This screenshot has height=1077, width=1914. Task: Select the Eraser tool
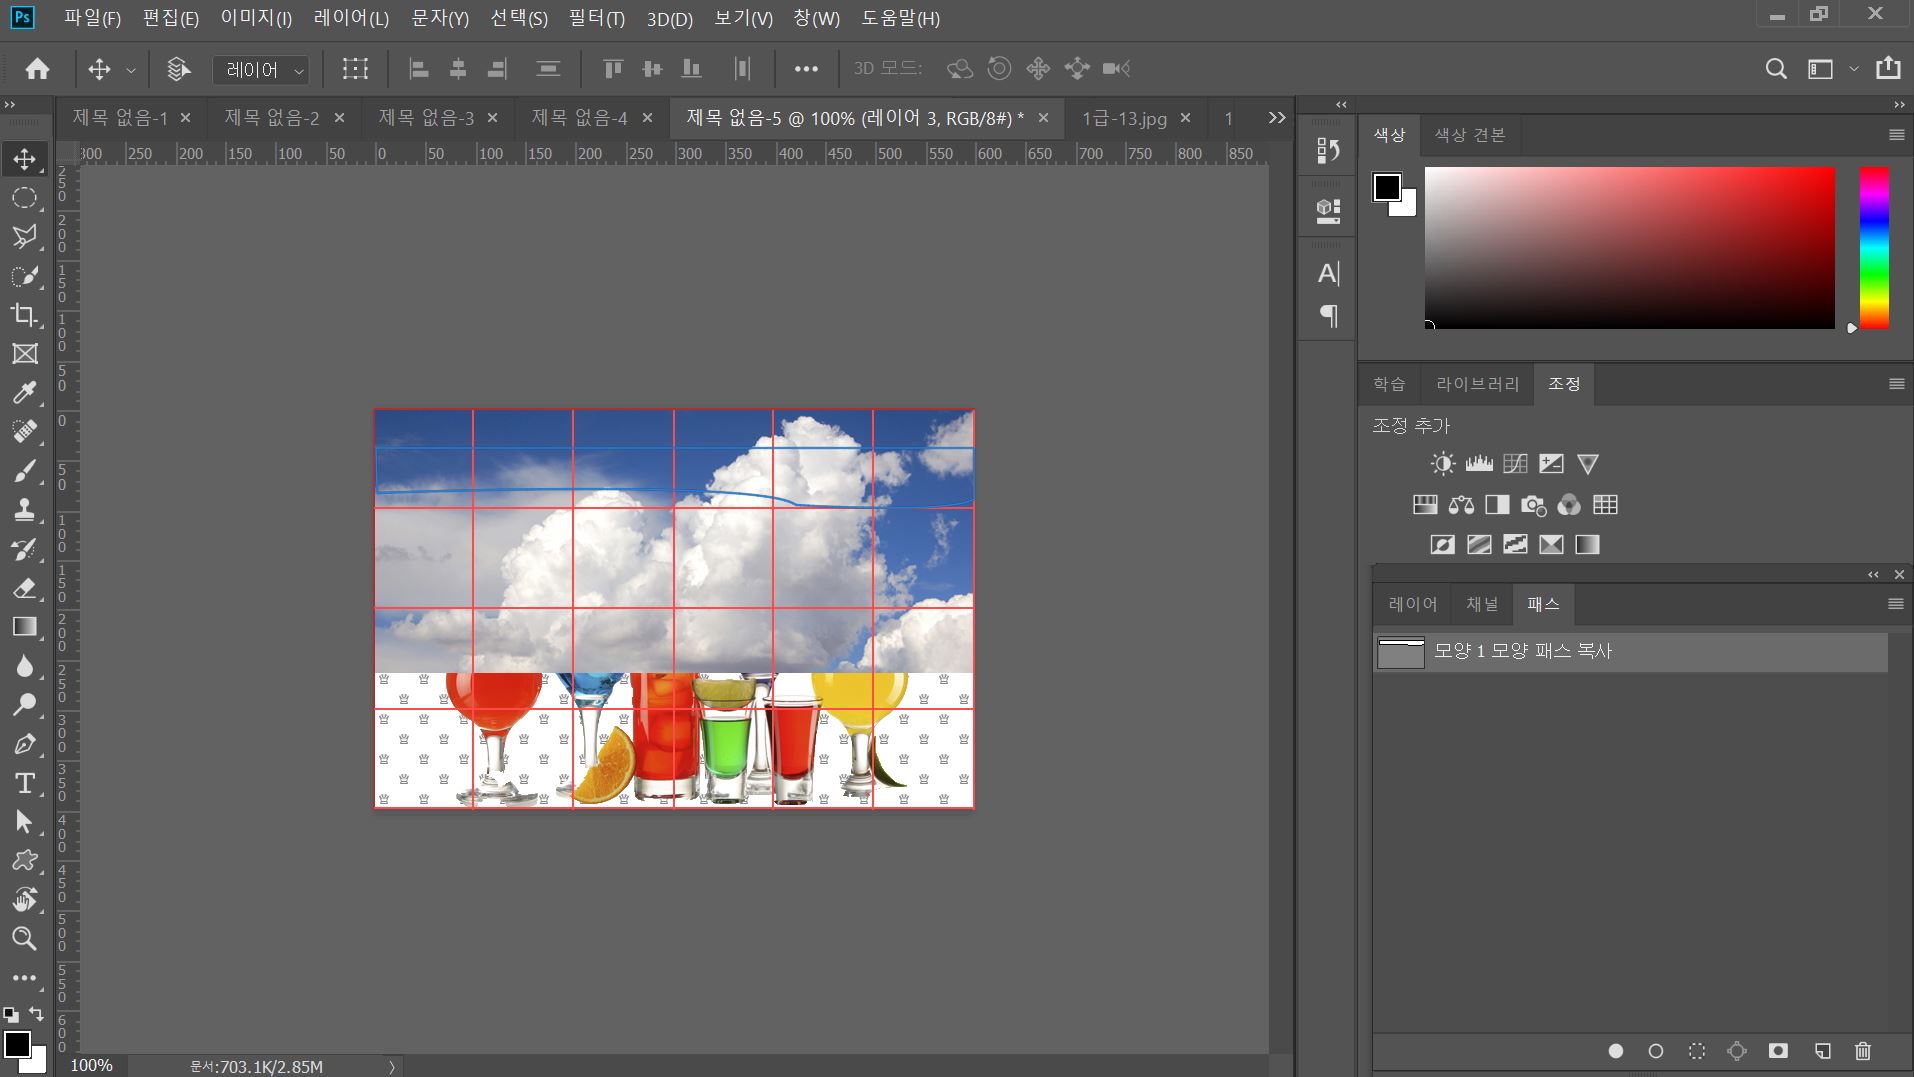tap(25, 588)
